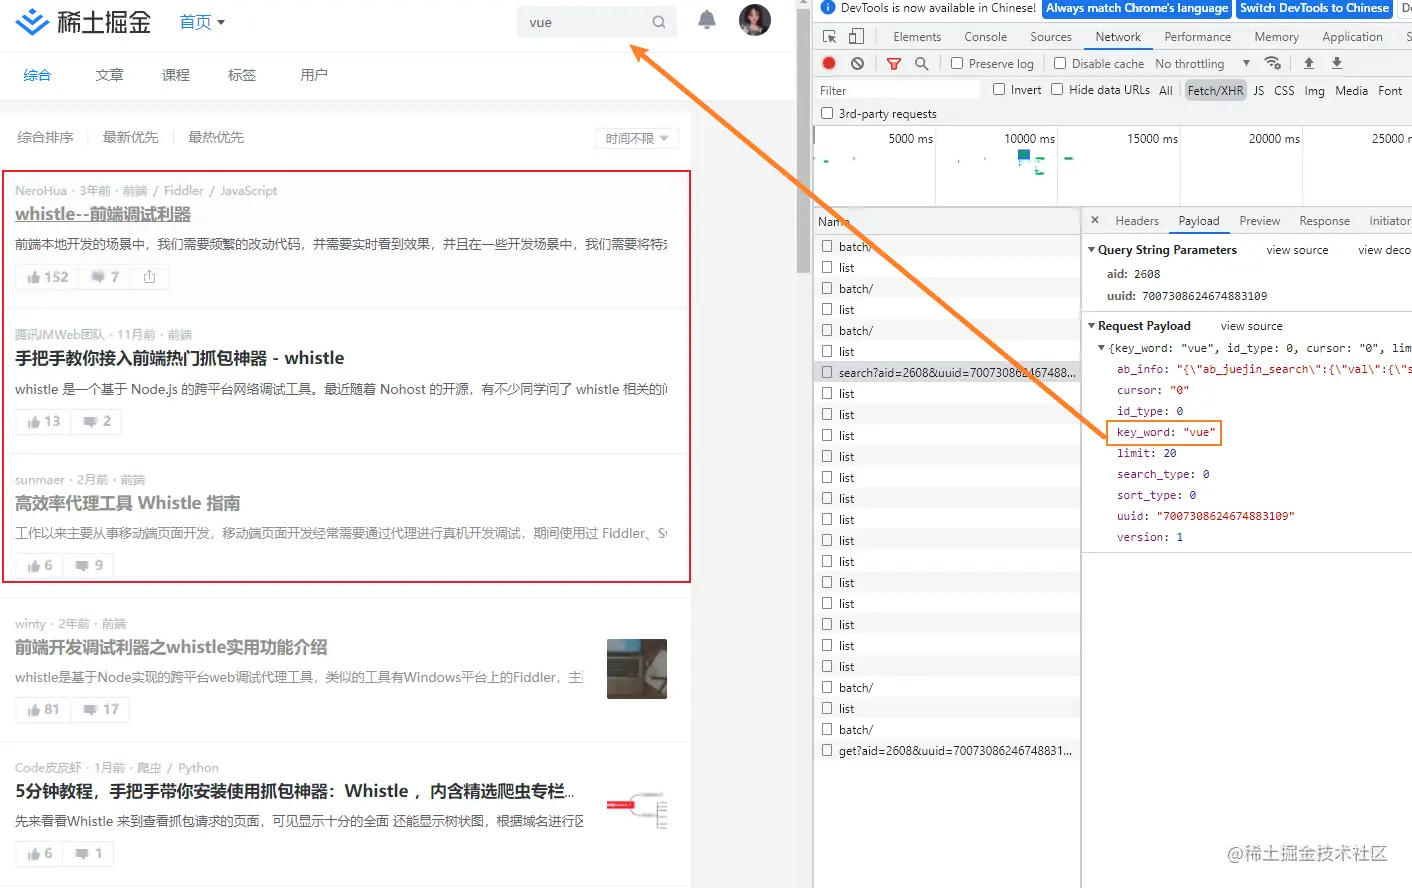1412x888 pixels.
Task: Click the Juejin logo icon
Action: click(x=33, y=22)
